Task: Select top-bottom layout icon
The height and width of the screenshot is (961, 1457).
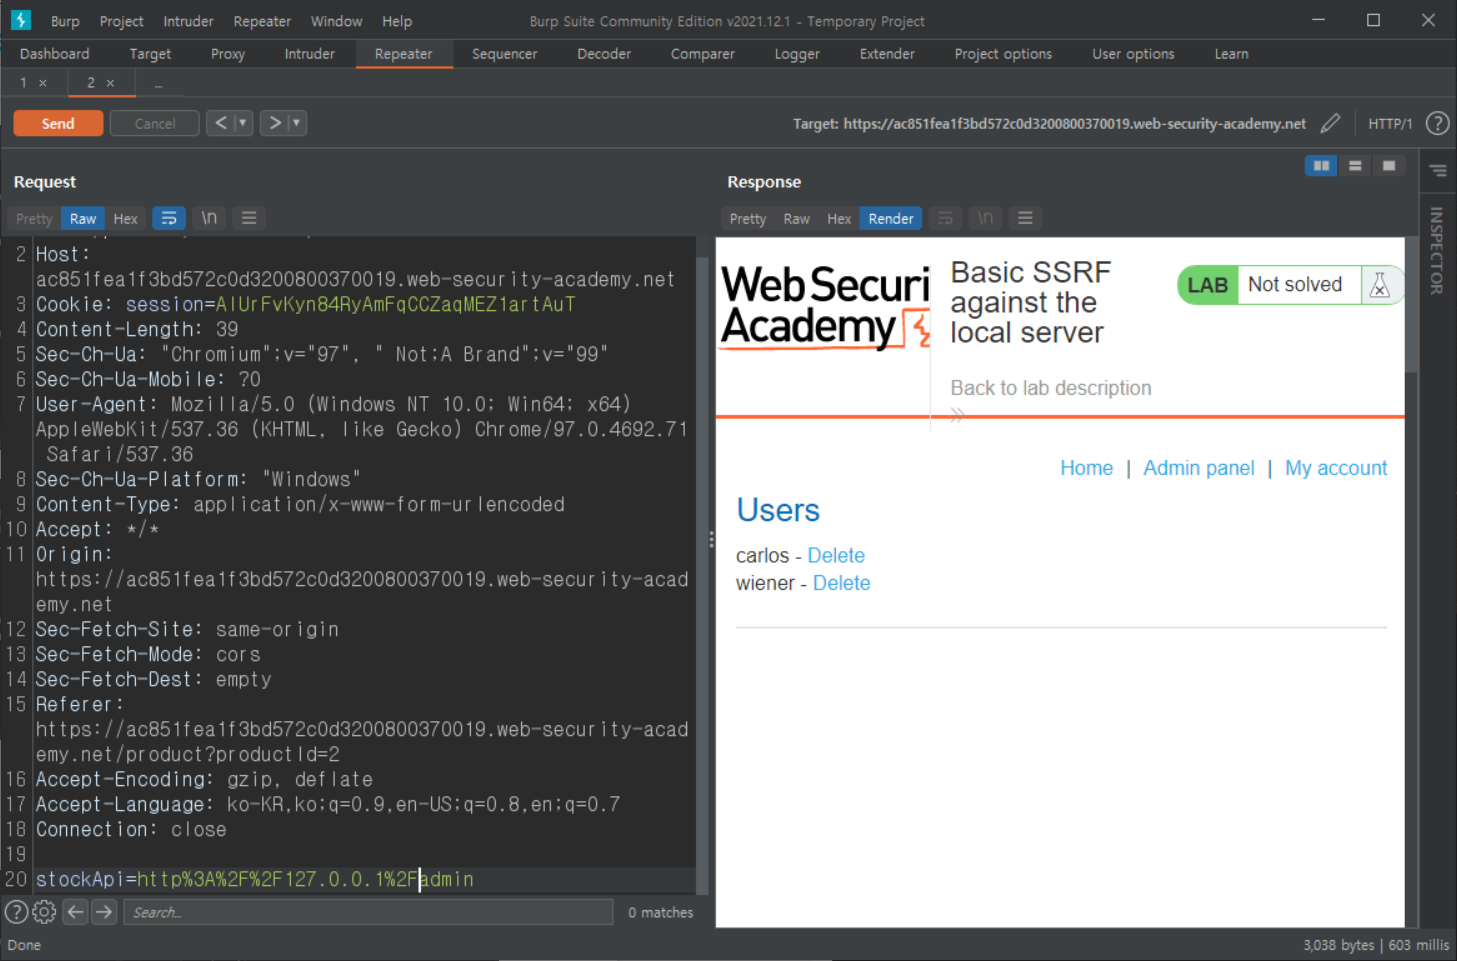Action: tap(1355, 166)
